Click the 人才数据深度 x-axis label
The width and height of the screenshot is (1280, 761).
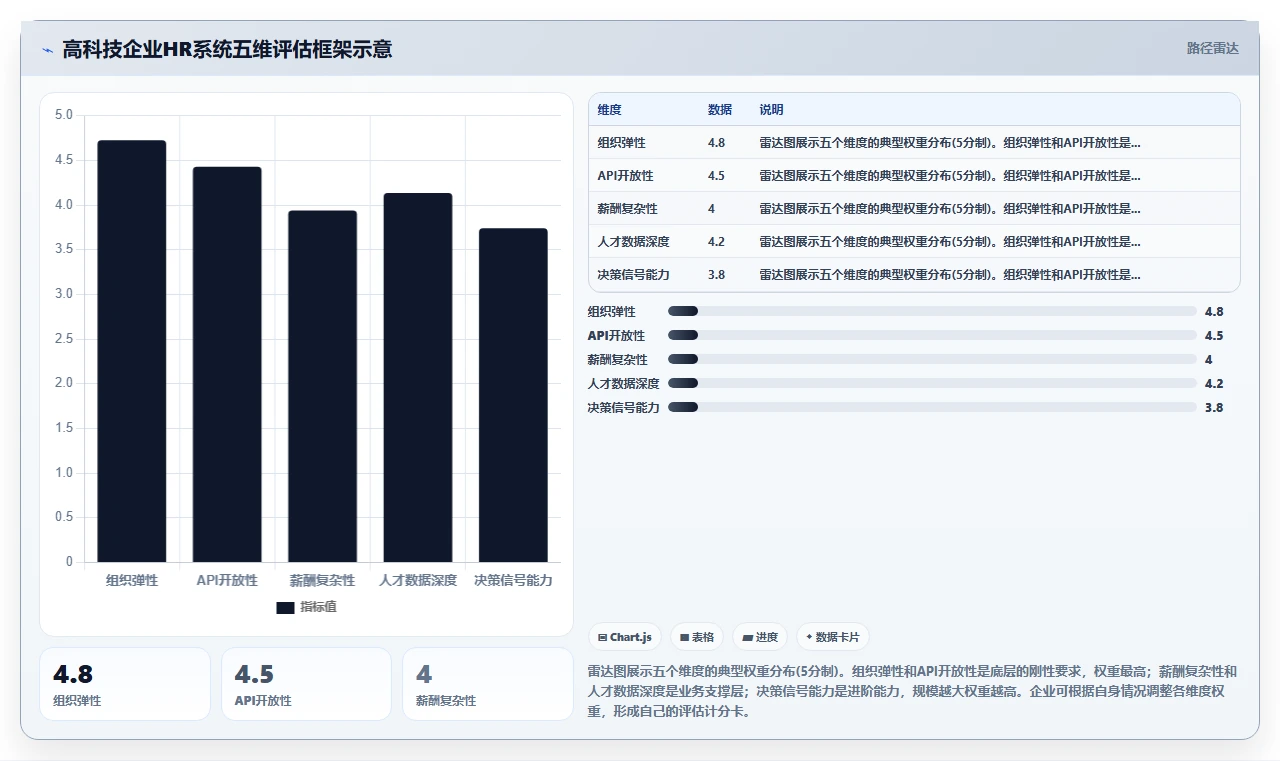tap(418, 580)
